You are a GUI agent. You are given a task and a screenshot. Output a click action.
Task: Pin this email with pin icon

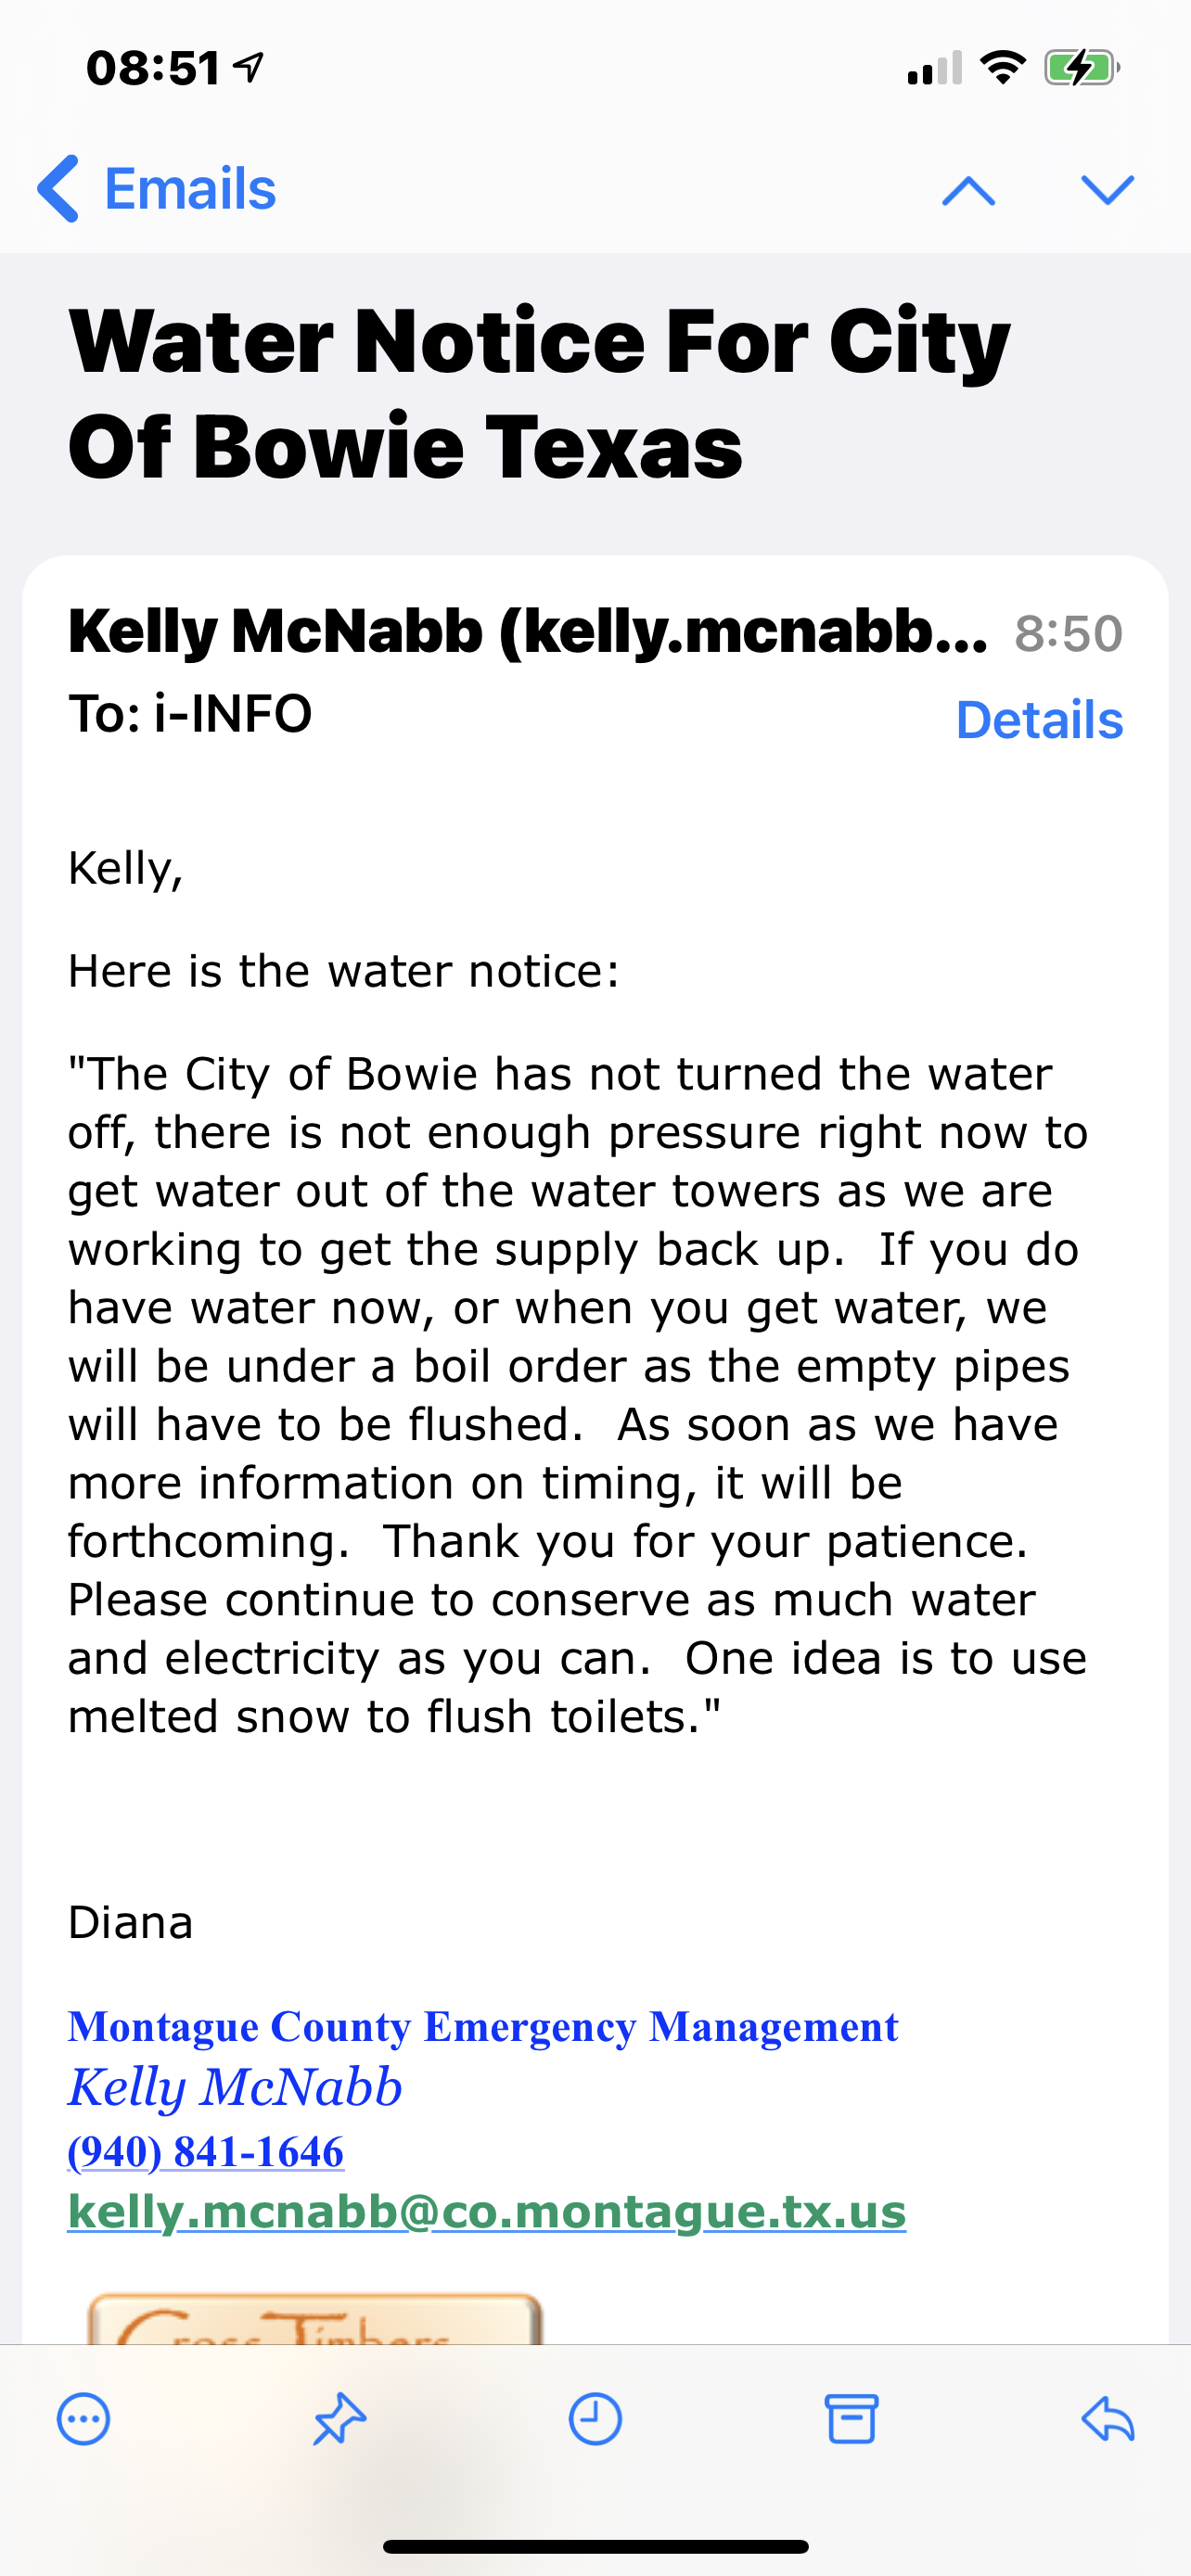pyautogui.click(x=340, y=2420)
